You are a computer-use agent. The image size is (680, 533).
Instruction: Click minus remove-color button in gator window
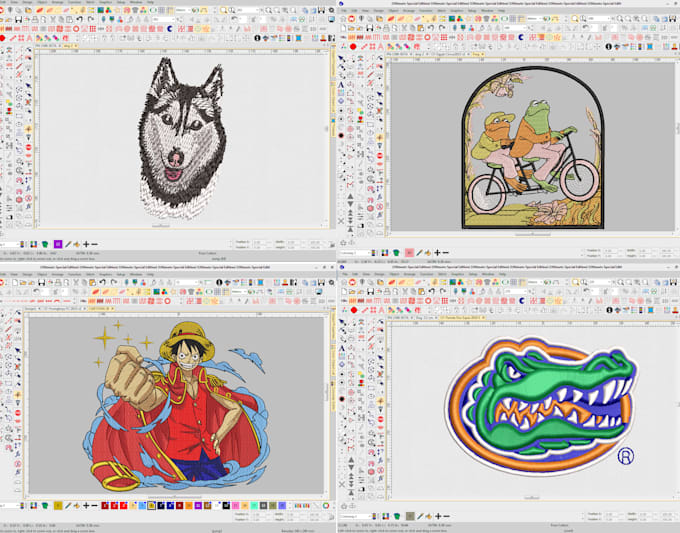(447, 516)
